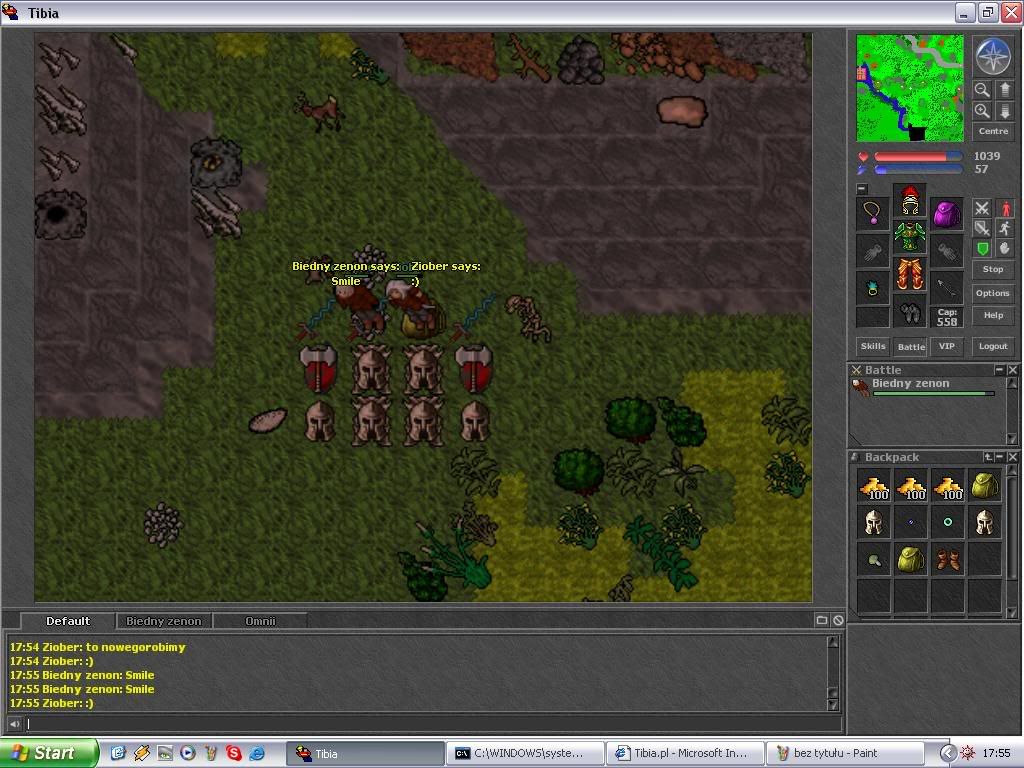
Task: Enable defensive green shield fight mode
Action: [982, 248]
